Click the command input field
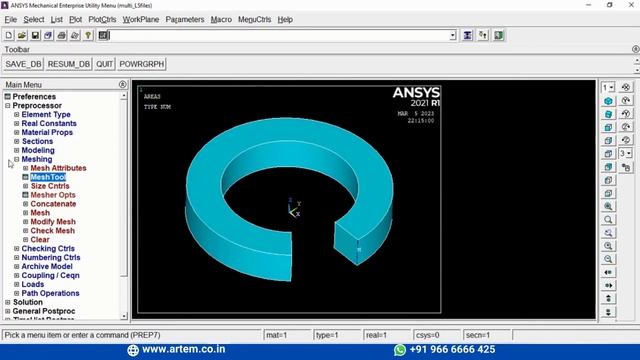640x360 pixels. (x=279, y=36)
